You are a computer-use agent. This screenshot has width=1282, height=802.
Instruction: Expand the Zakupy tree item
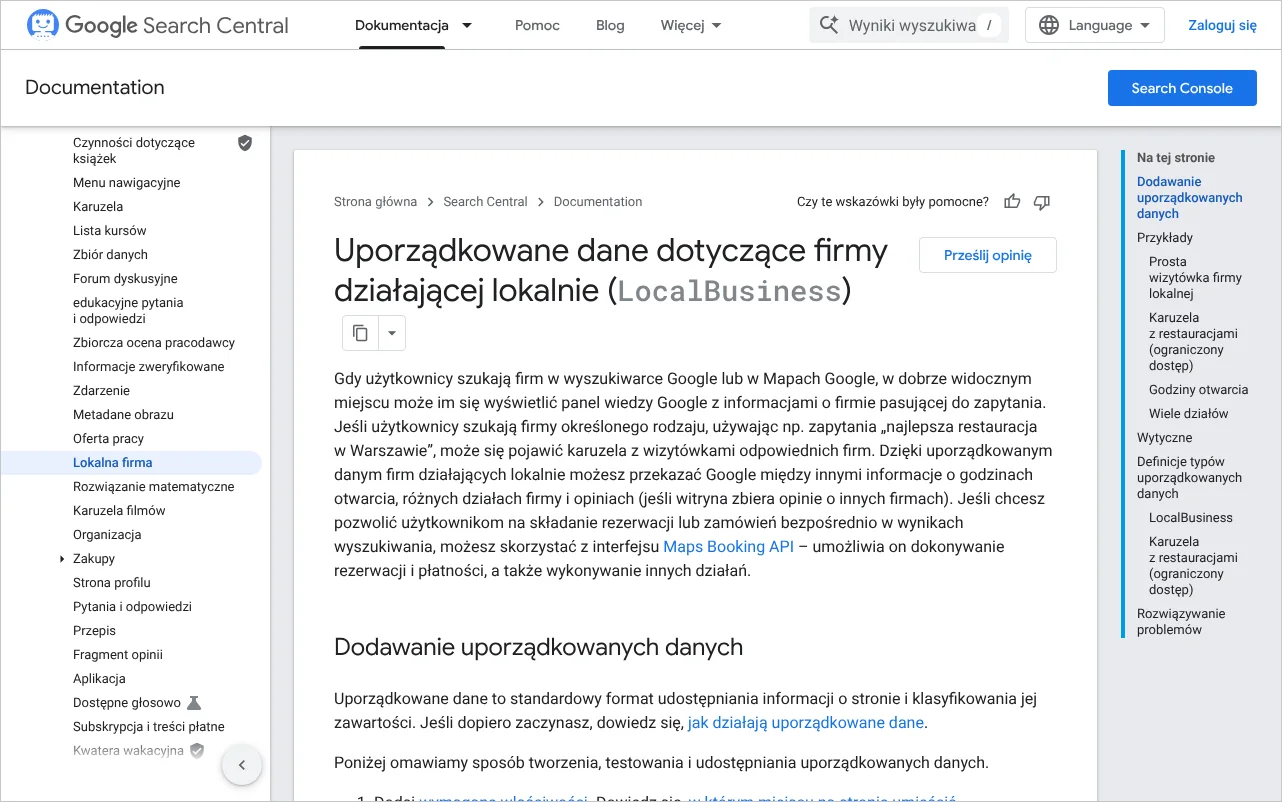coord(62,559)
